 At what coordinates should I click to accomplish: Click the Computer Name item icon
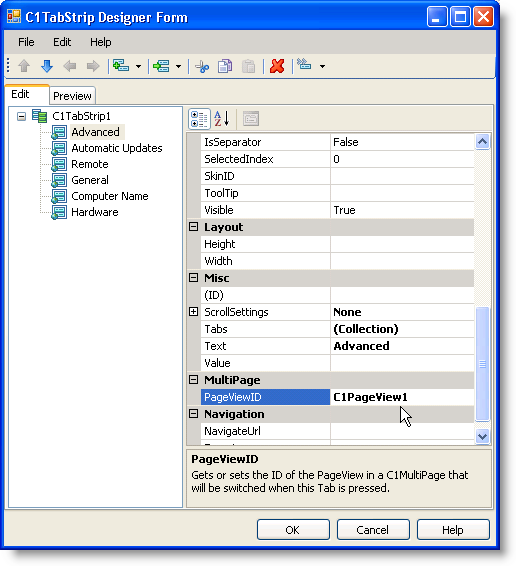click(59, 196)
